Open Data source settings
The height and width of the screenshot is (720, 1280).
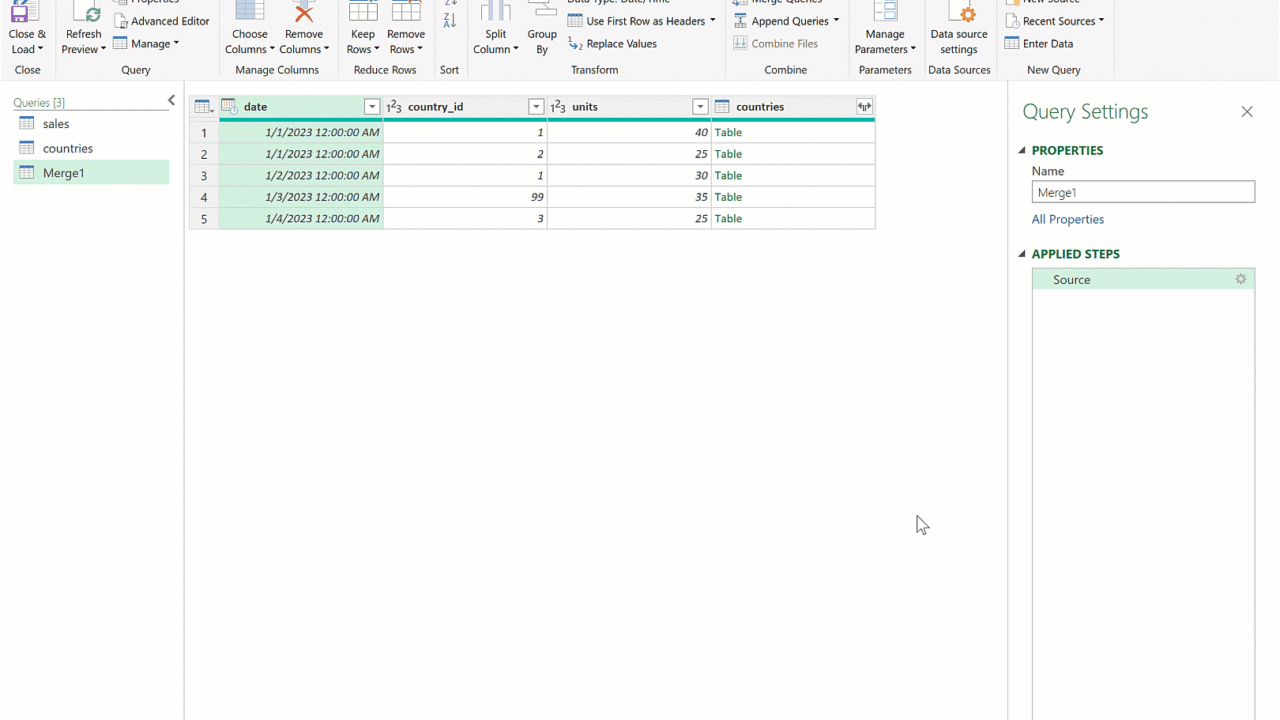[x=958, y=30]
